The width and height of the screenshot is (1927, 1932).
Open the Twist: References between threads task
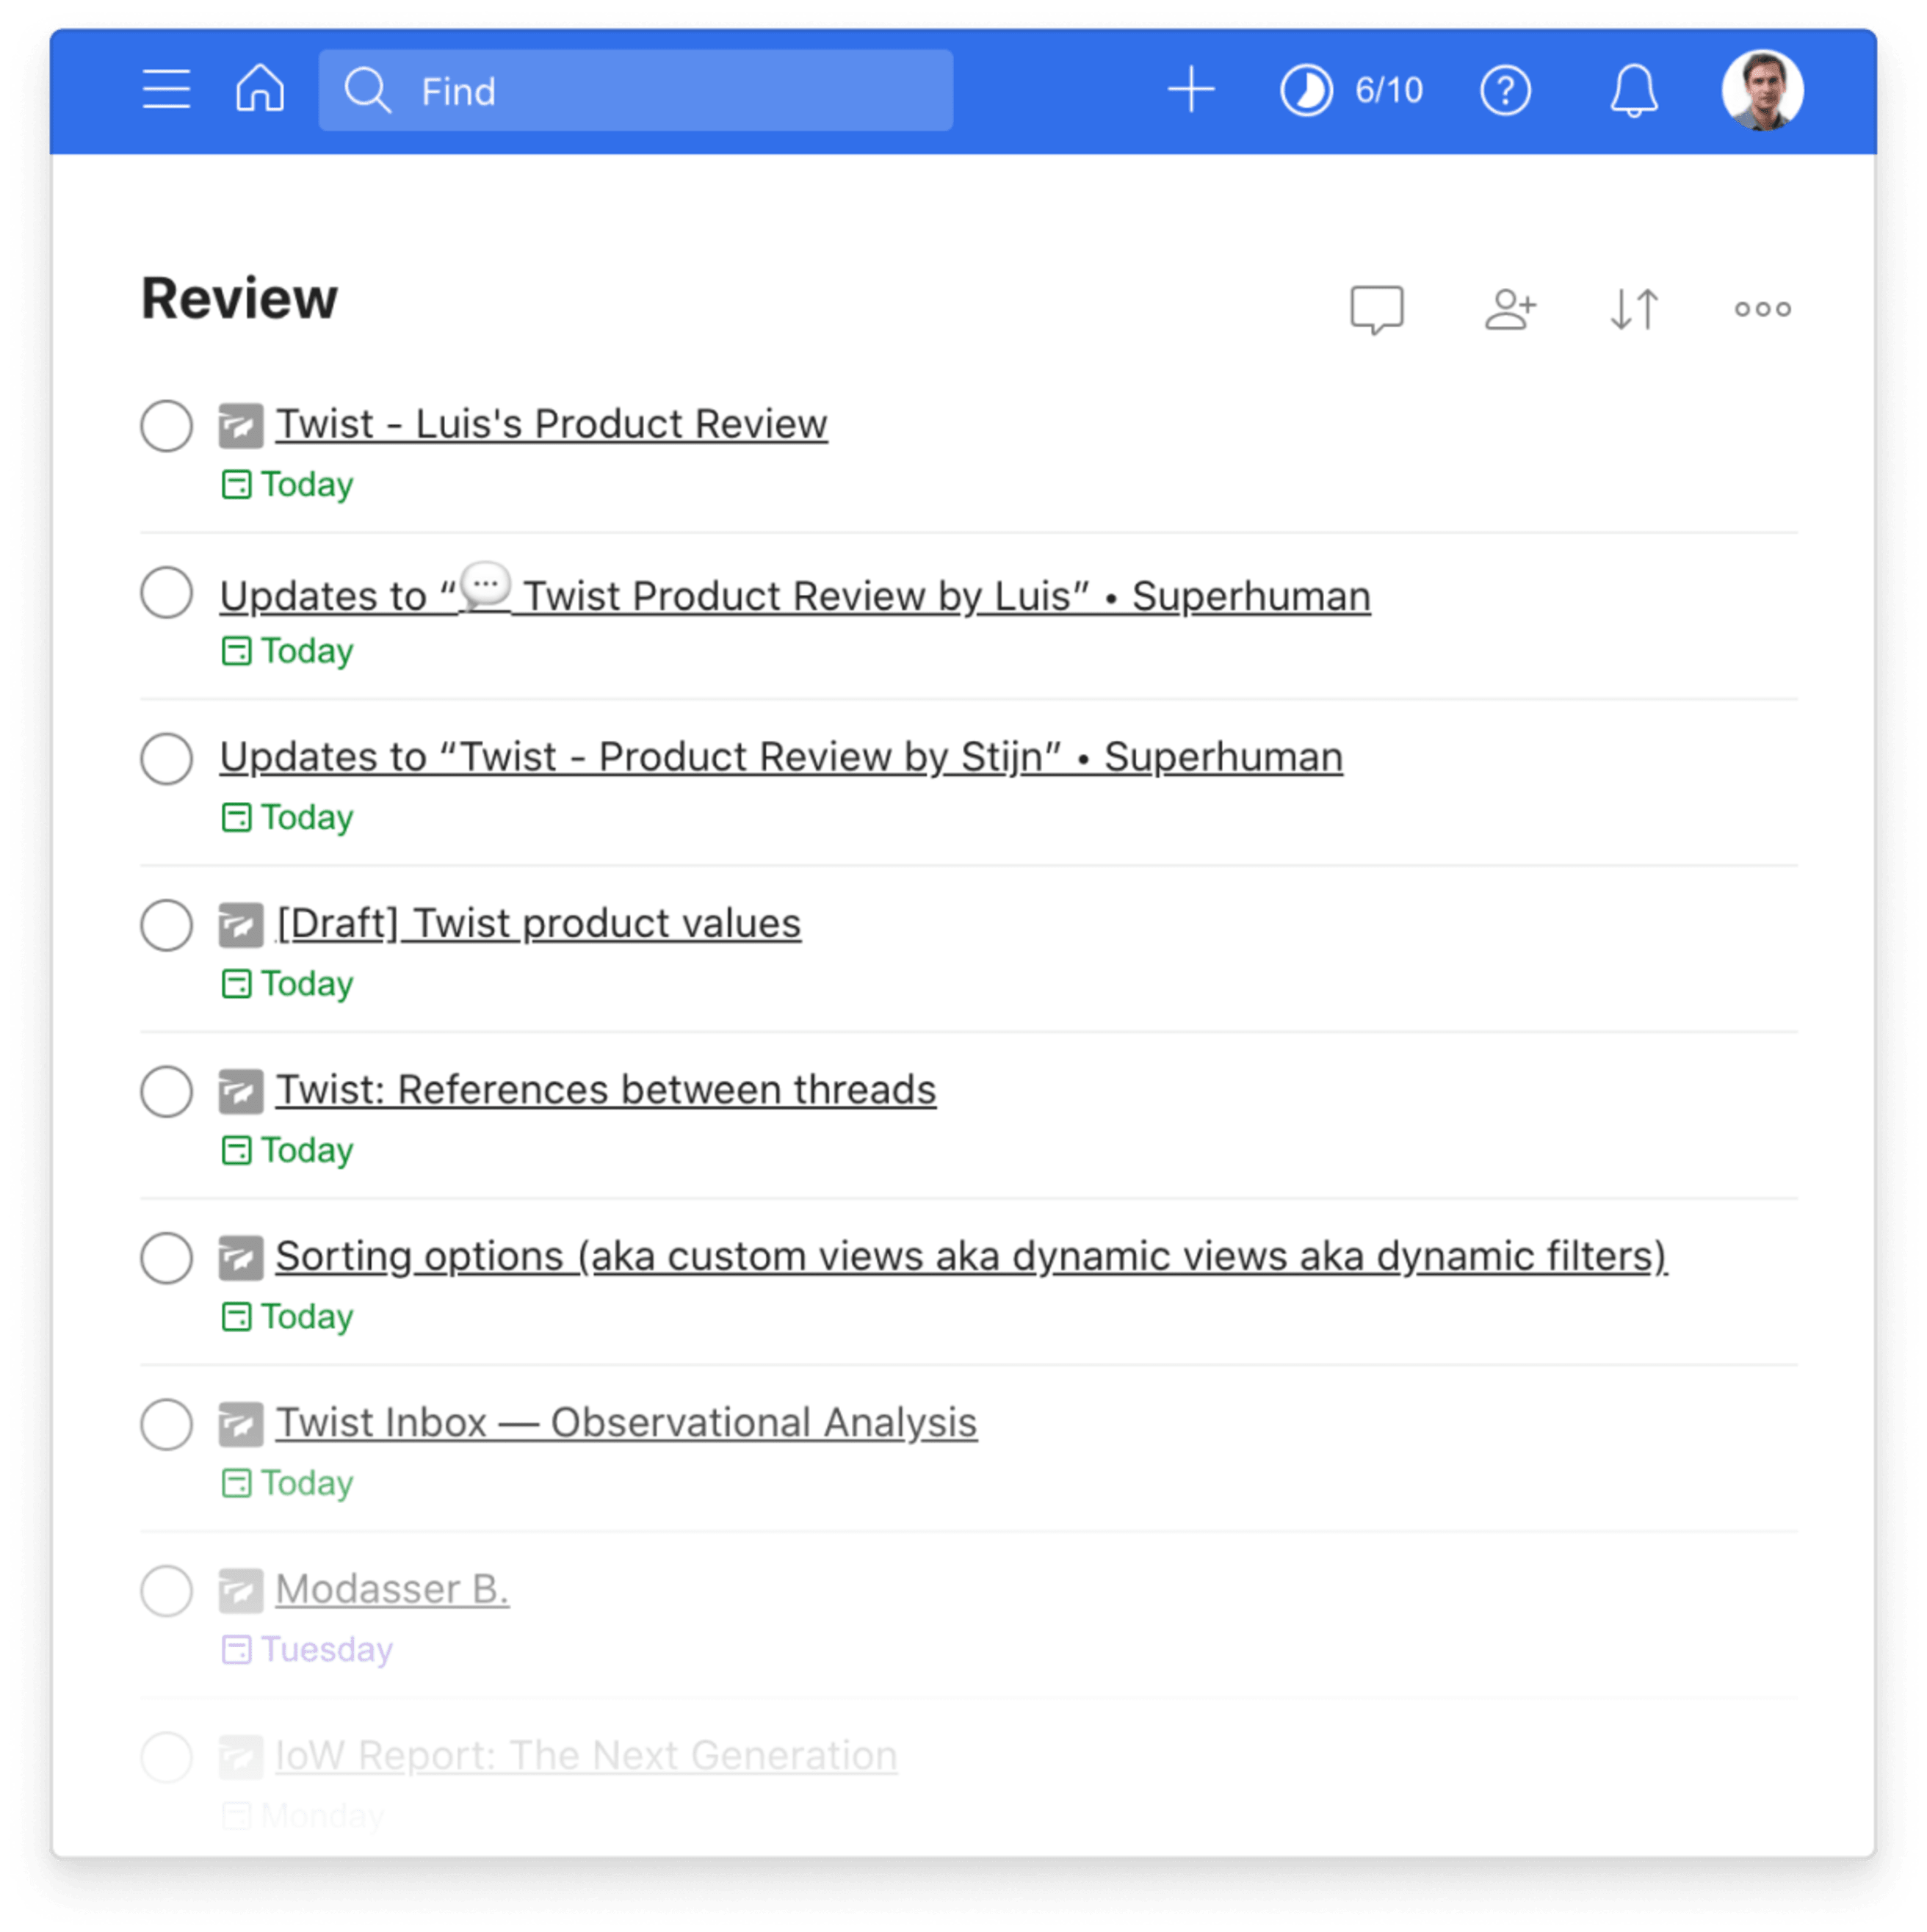tap(605, 1090)
